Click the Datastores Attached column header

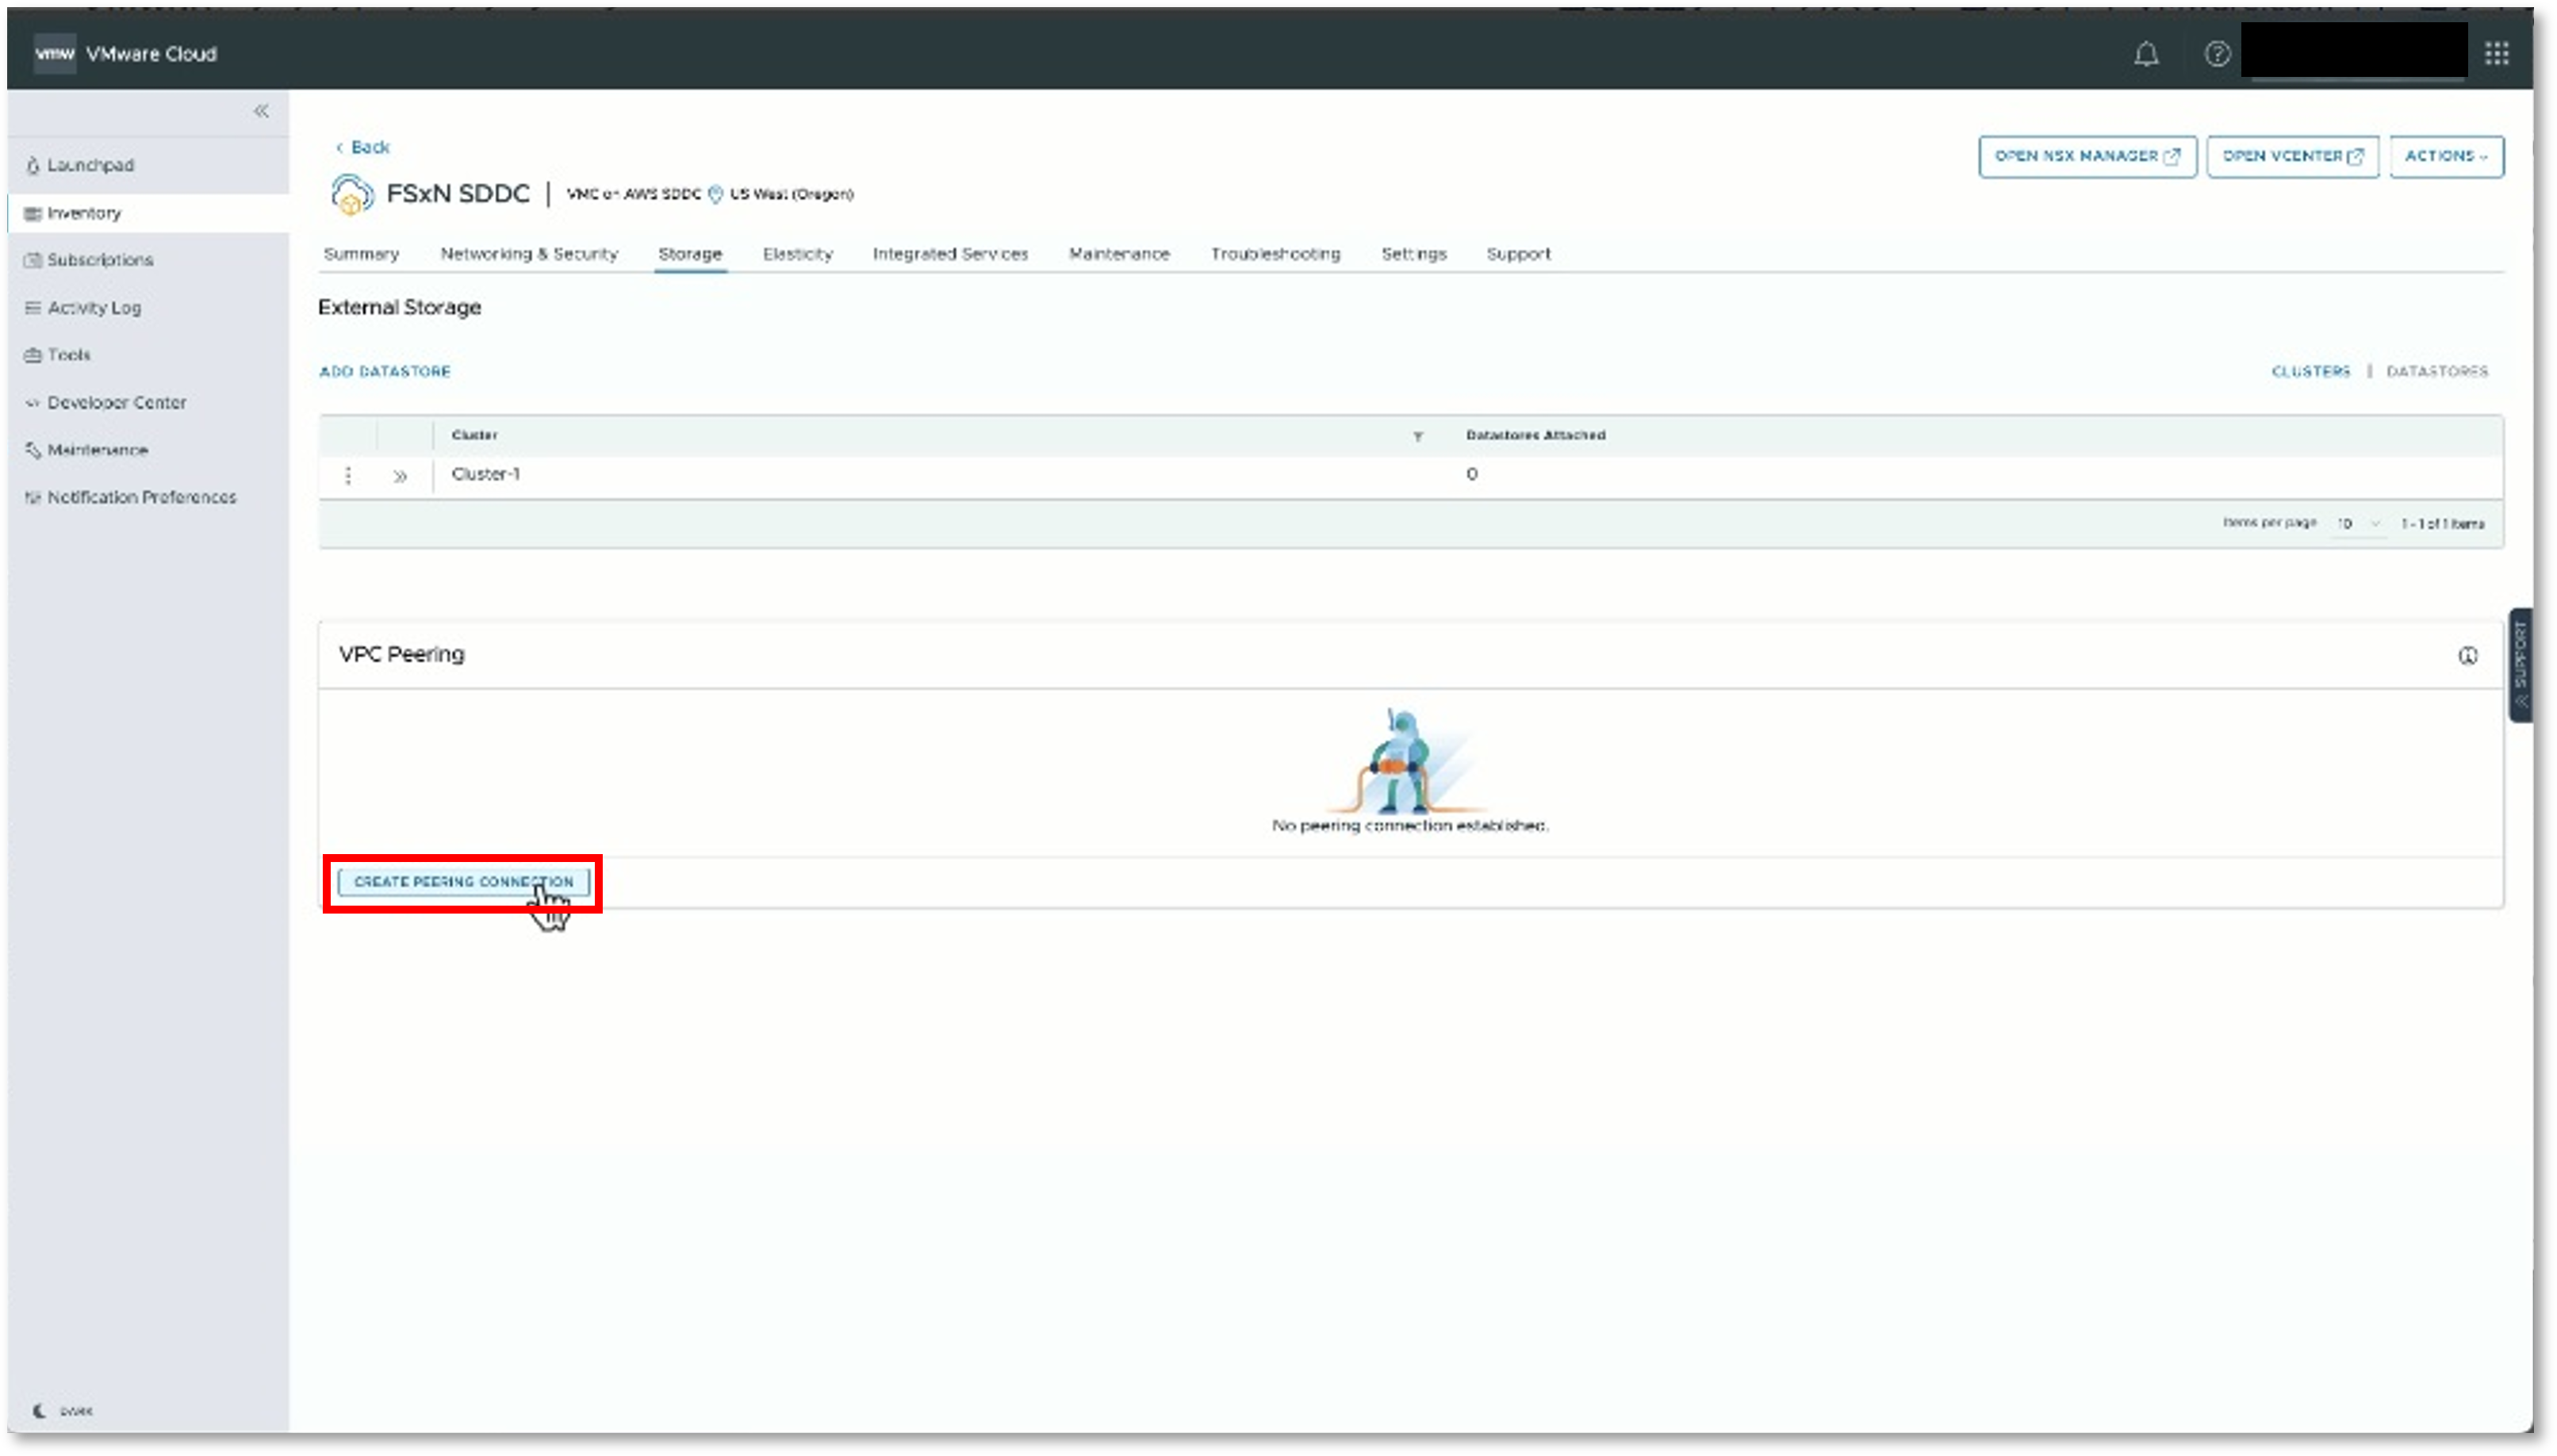(1535, 435)
